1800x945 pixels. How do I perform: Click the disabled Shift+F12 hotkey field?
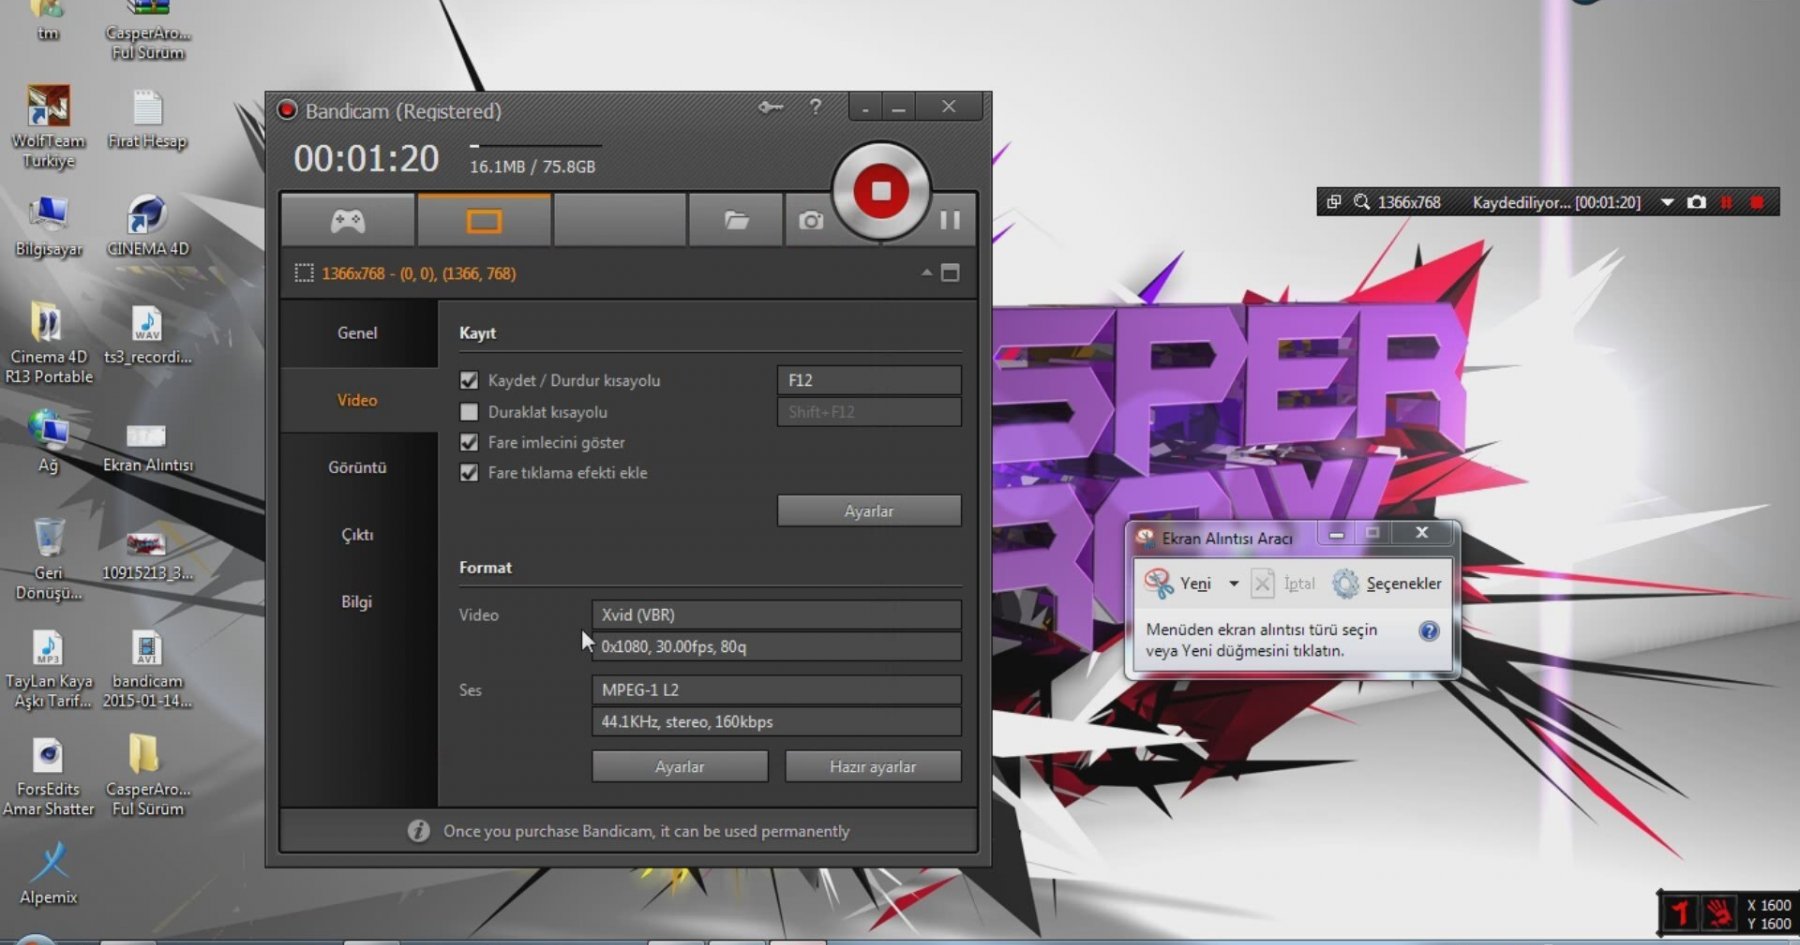[869, 412]
